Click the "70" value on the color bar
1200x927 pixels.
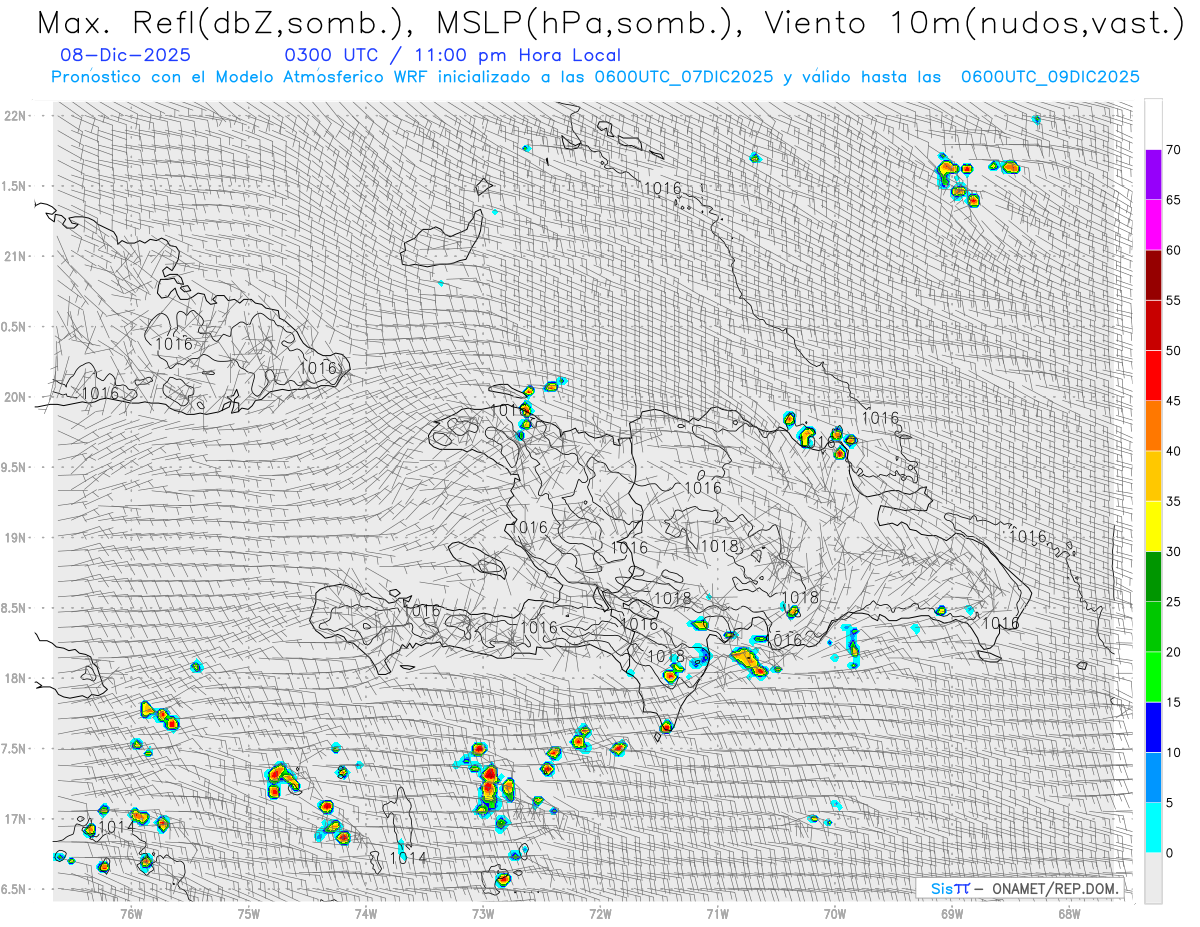pyautogui.click(x=1174, y=150)
